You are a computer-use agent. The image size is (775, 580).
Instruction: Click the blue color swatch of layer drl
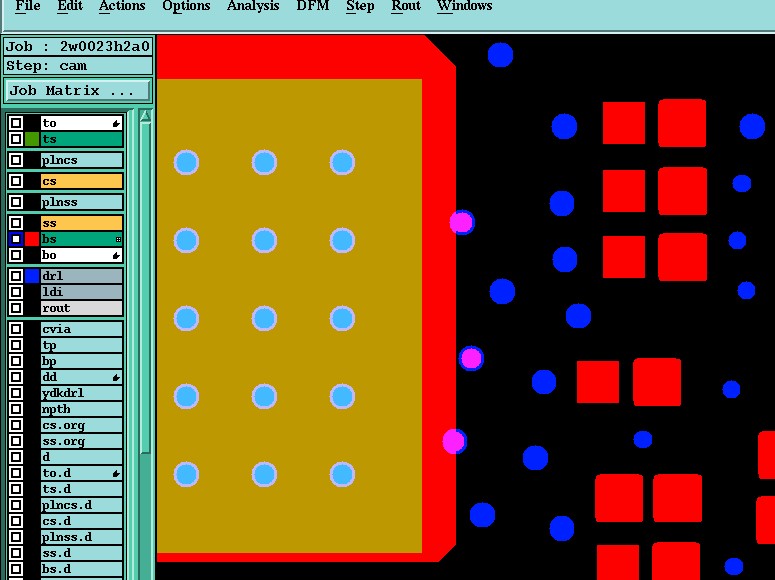coord(32,276)
